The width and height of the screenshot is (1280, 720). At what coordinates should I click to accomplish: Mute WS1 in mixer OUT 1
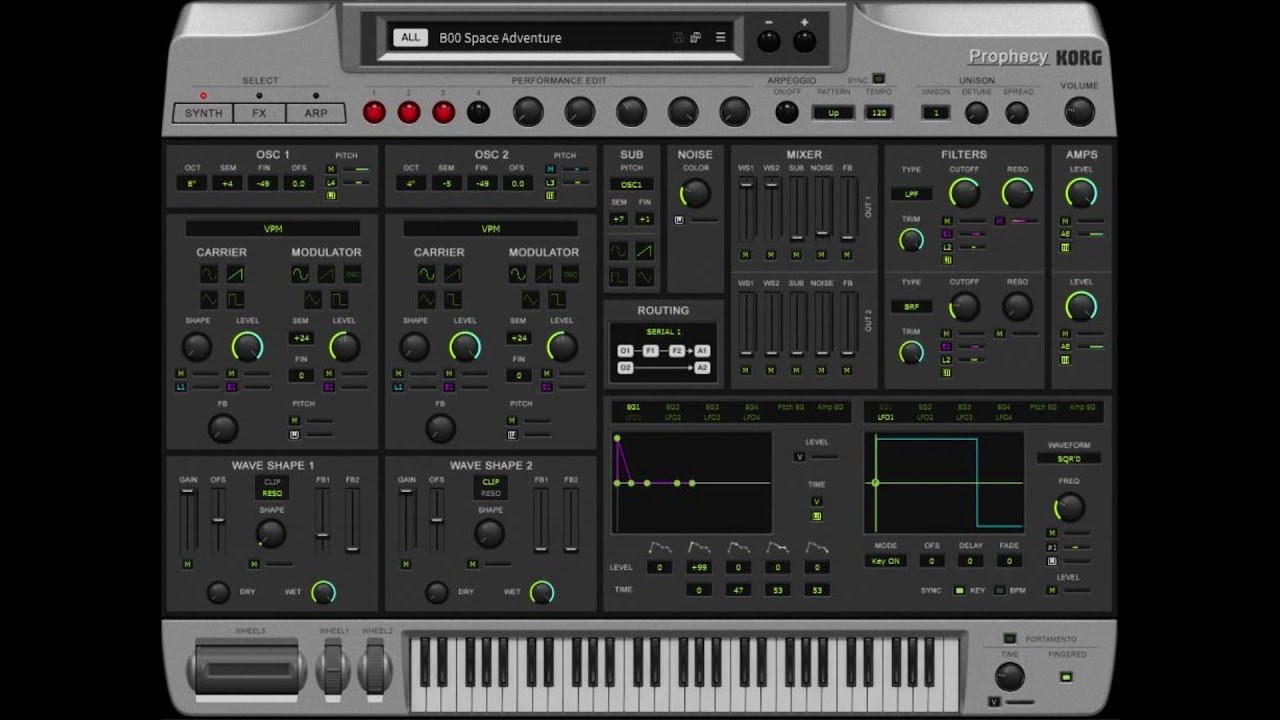coord(745,255)
